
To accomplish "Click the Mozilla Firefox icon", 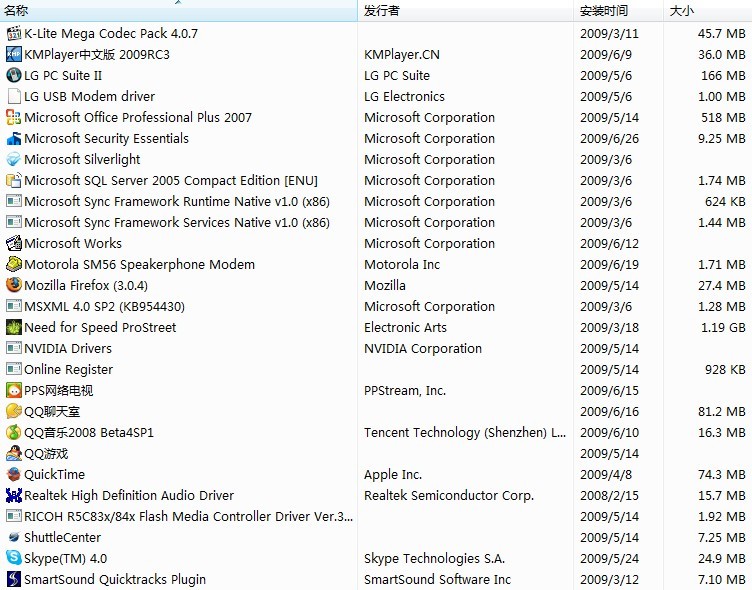I will point(14,285).
